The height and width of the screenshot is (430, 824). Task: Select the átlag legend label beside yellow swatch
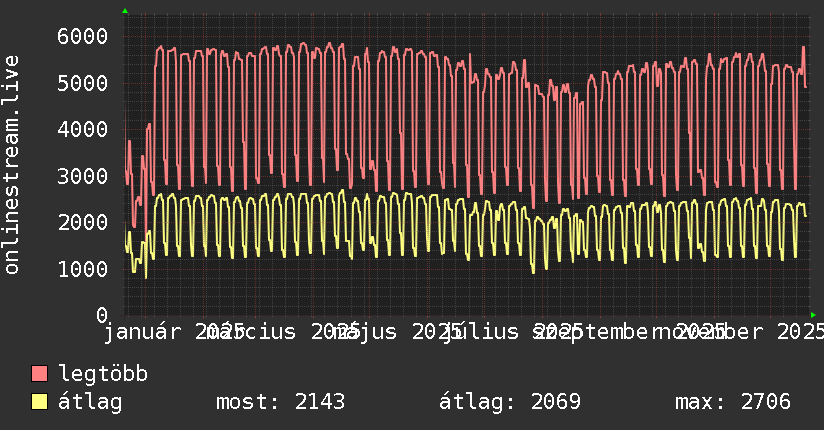coord(90,402)
